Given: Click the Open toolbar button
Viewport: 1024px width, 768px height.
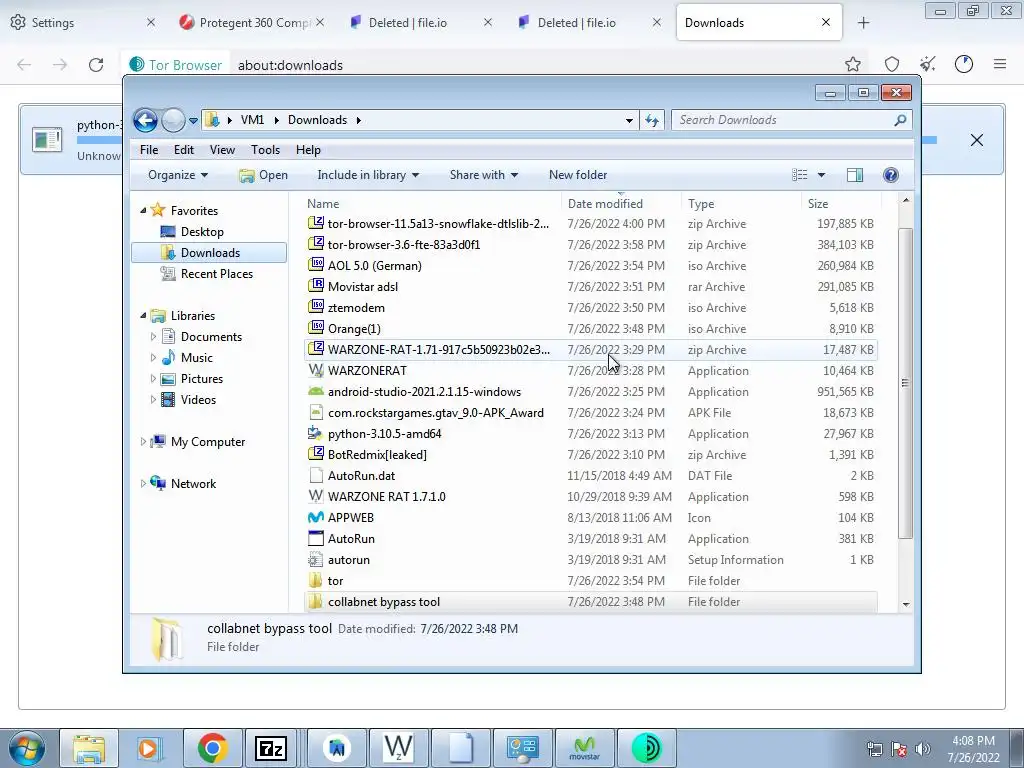Looking at the screenshot, I should [x=264, y=175].
